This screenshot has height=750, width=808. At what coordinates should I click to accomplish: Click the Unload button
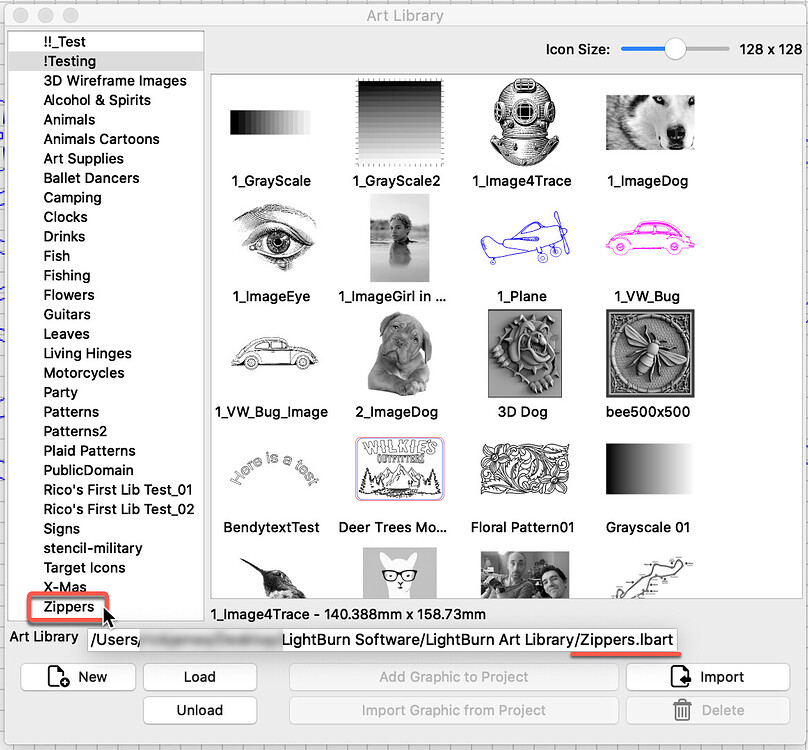[200, 710]
